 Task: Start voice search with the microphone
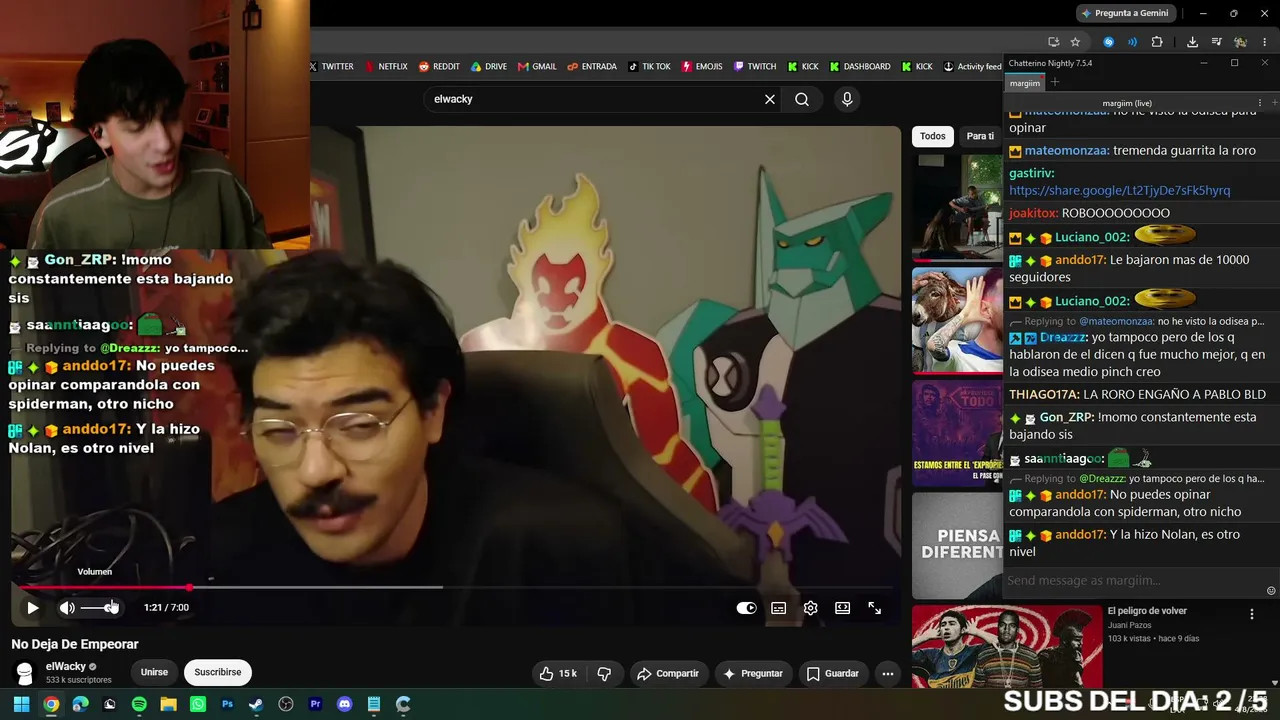click(847, 99)
